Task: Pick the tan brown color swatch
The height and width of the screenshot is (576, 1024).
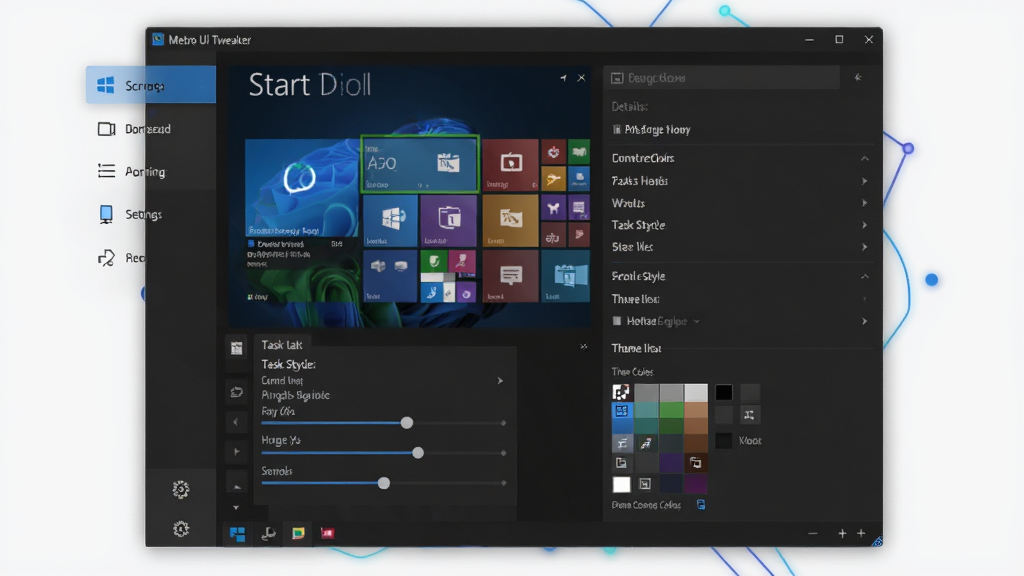Action: tap(696, 411)
